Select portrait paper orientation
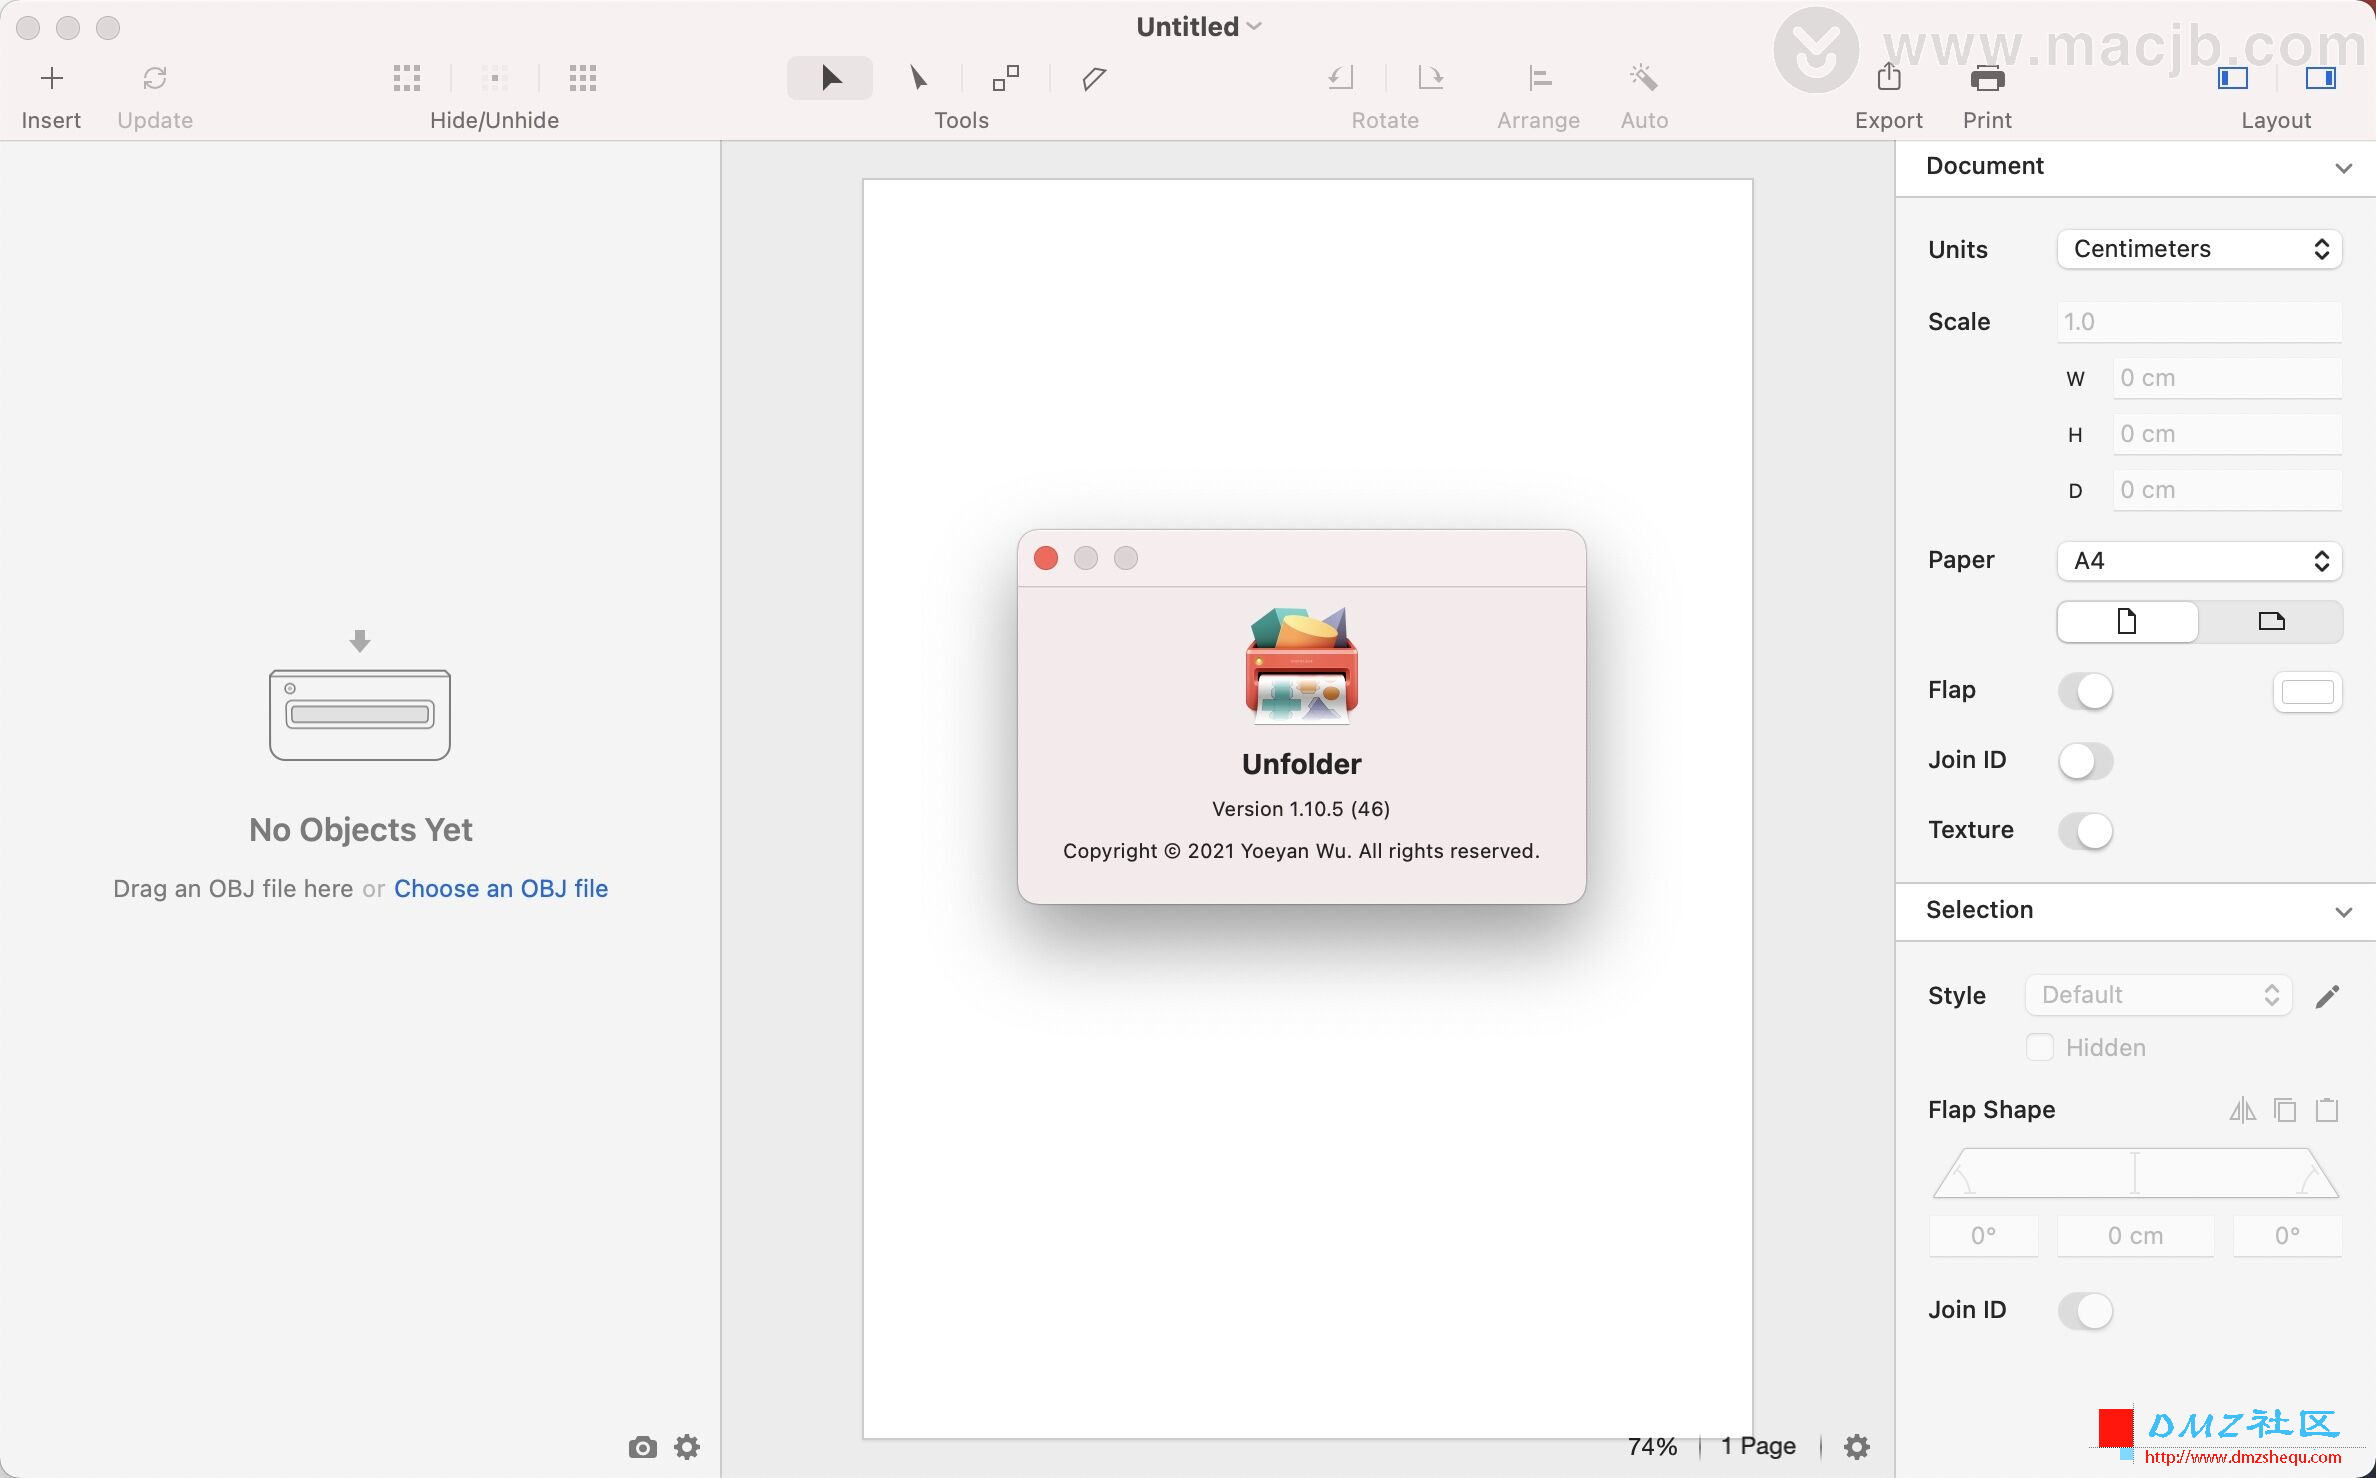 coord(2128,622)
